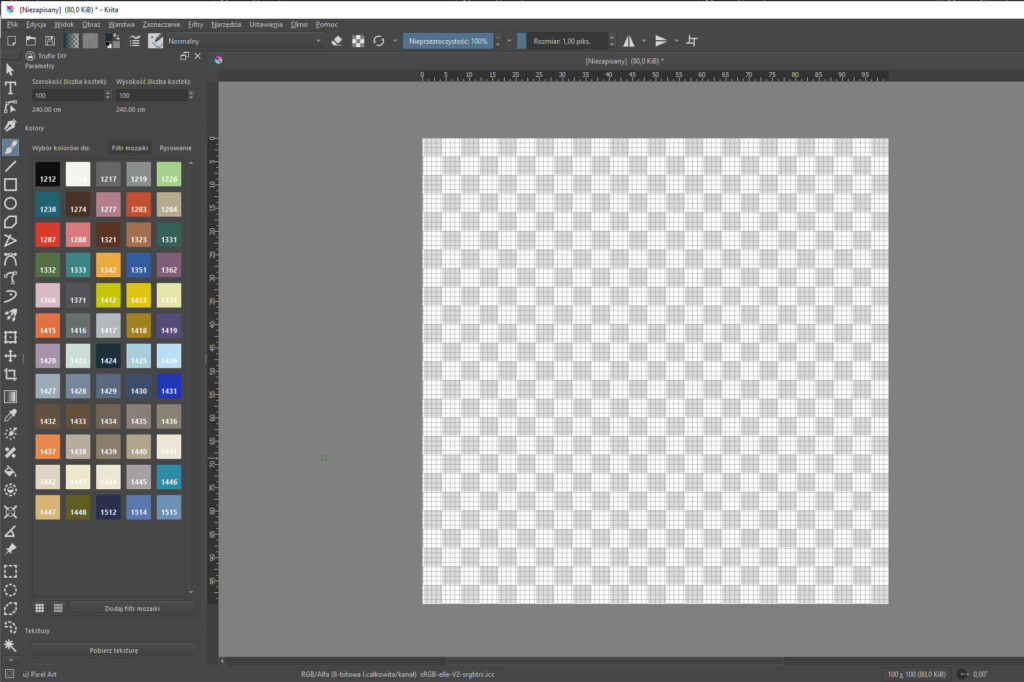Click the Dodaj filtr mozaiki button
The height and width of the screenshot is (682, 1024).
pyautogui.click(x=132, y=608)
